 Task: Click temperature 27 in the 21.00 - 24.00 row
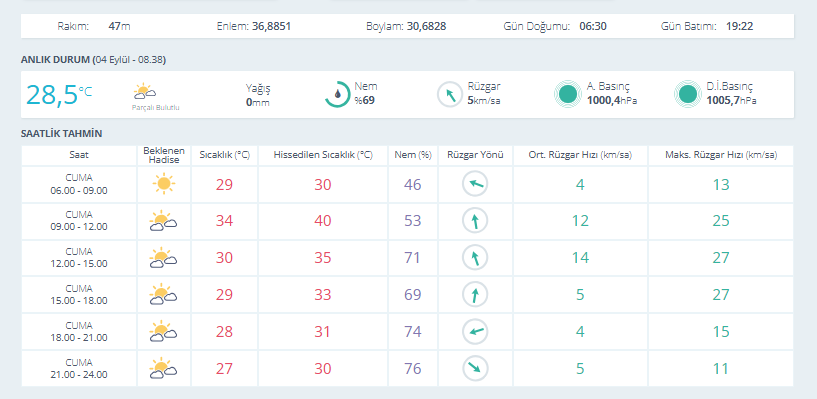click(x=225, y=368)
